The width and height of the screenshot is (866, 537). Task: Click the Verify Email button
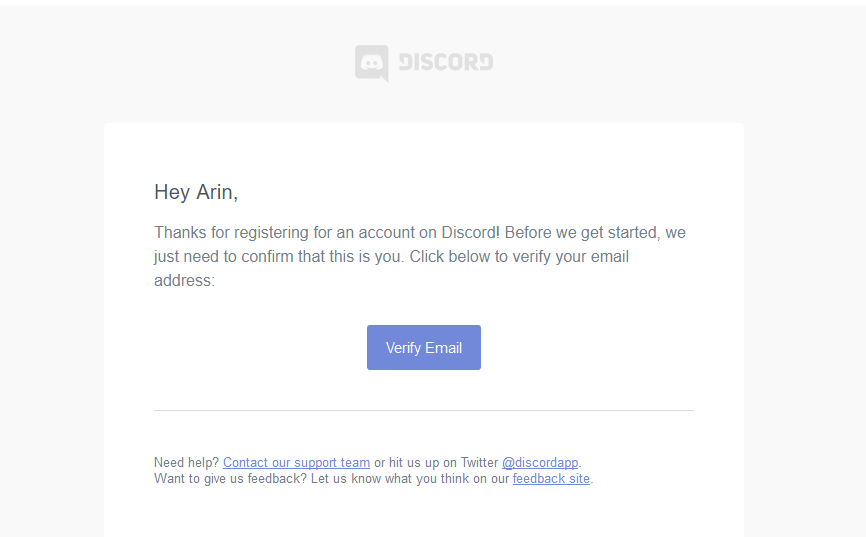point(424,348)
